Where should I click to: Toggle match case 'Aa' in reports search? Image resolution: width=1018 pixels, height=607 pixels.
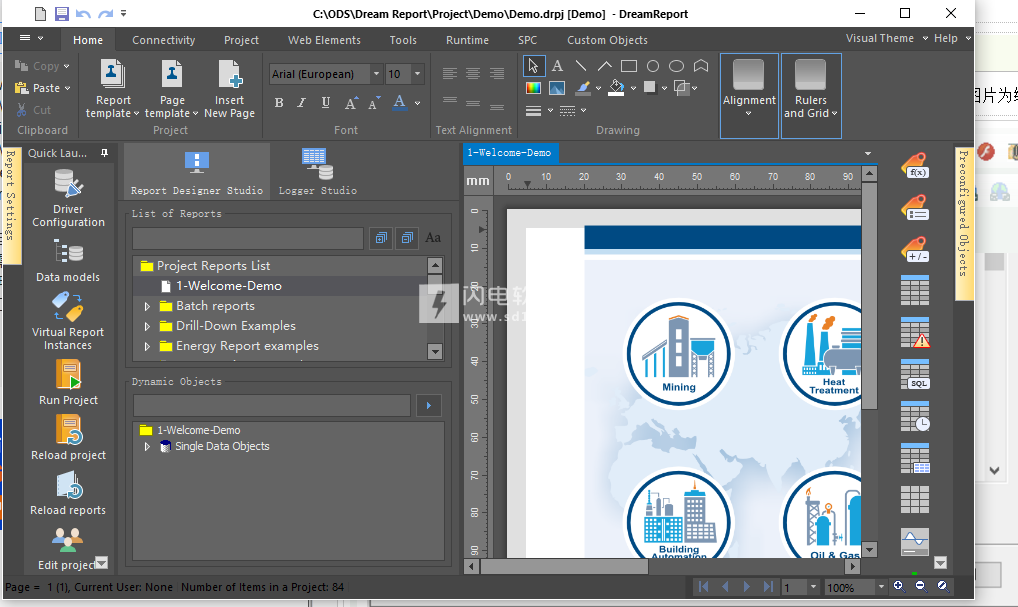click(433, 238)
